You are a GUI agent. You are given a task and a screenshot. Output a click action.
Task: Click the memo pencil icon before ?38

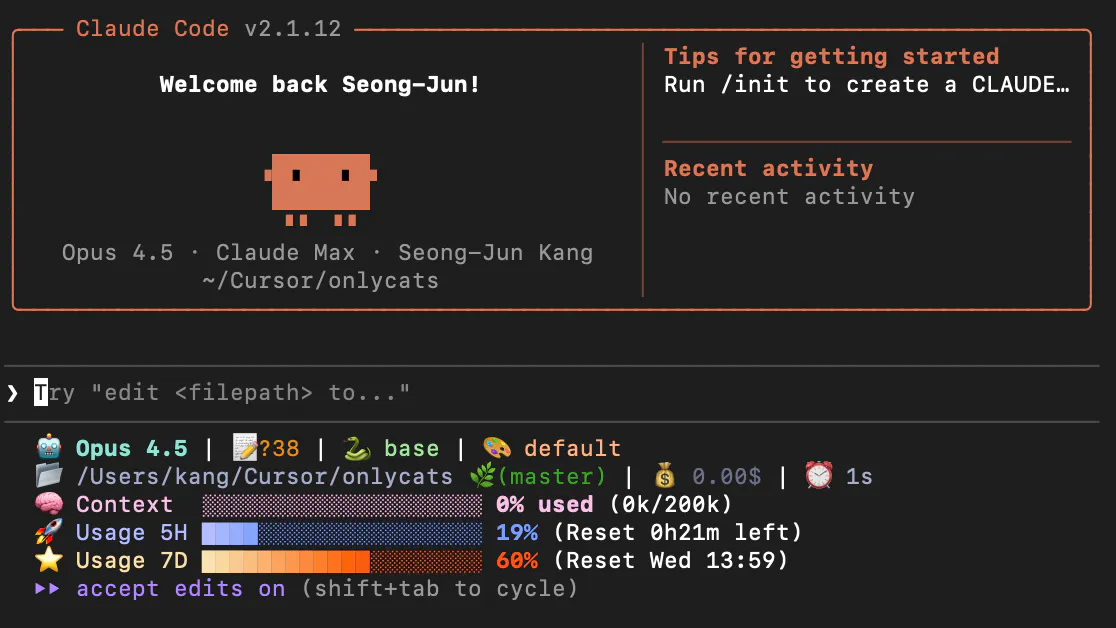coord(245,448)
